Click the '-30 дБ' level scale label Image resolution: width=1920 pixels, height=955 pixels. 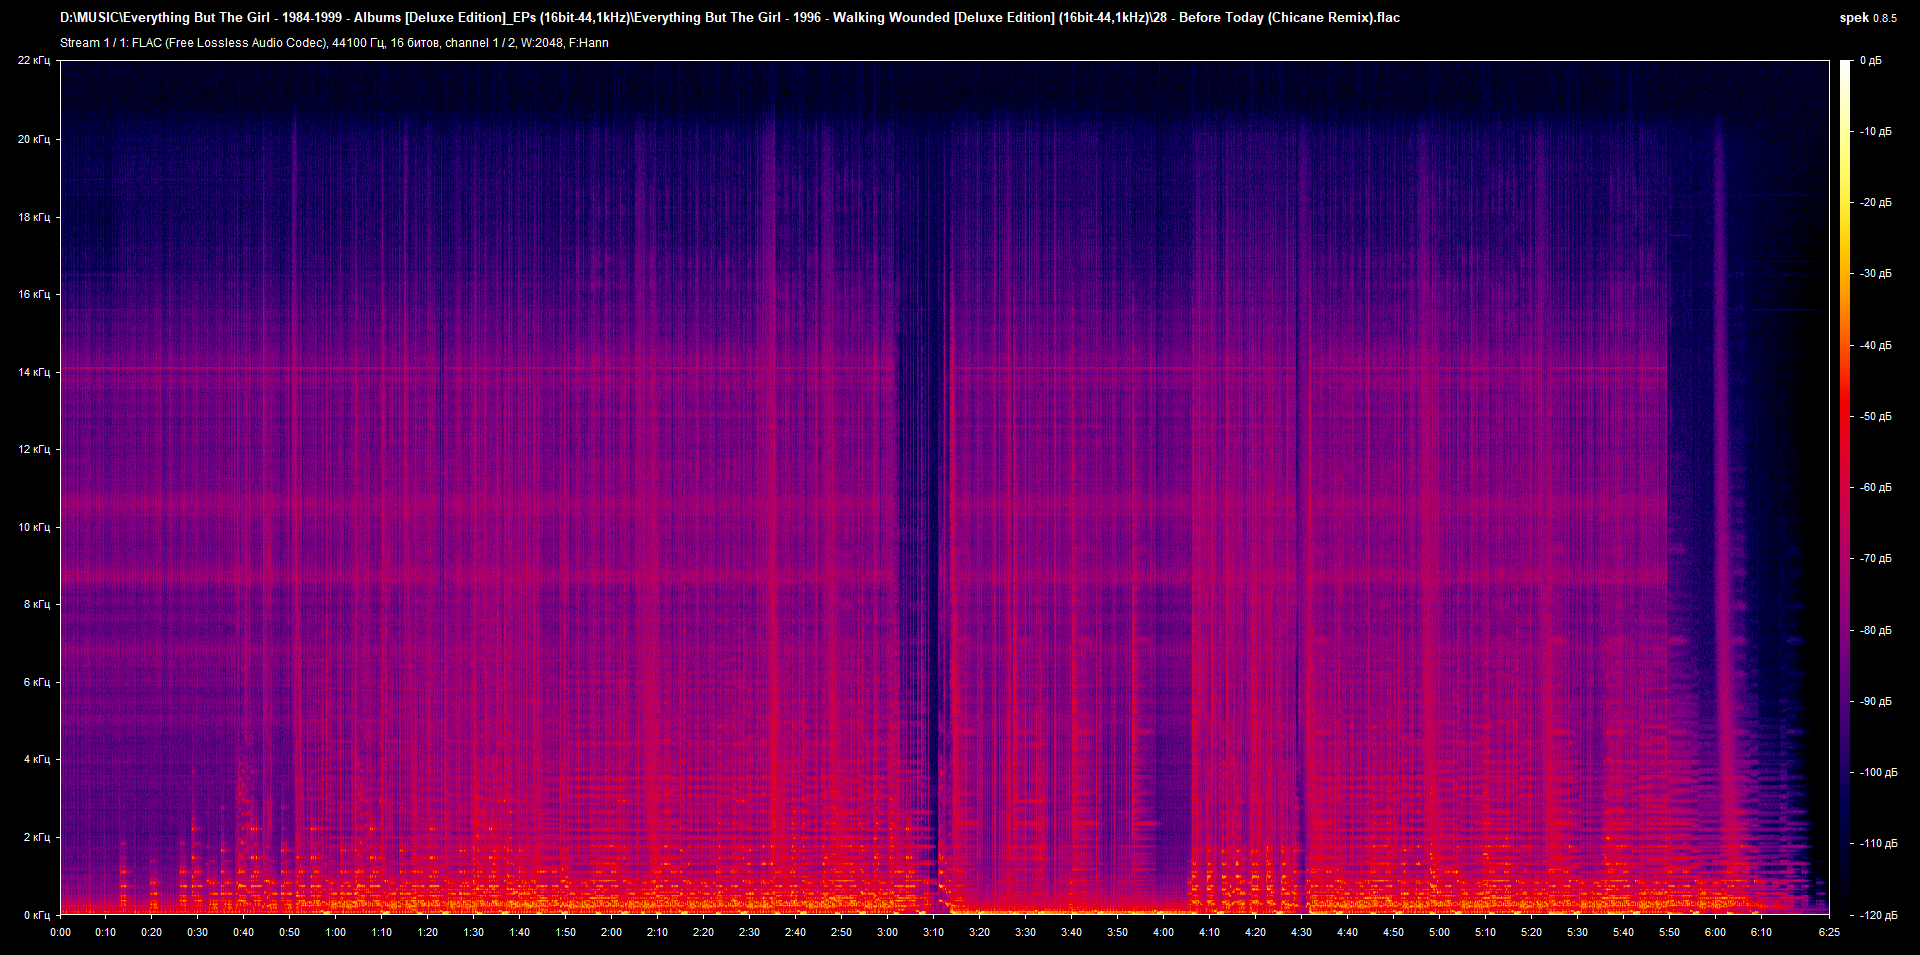coord(1876,273)
